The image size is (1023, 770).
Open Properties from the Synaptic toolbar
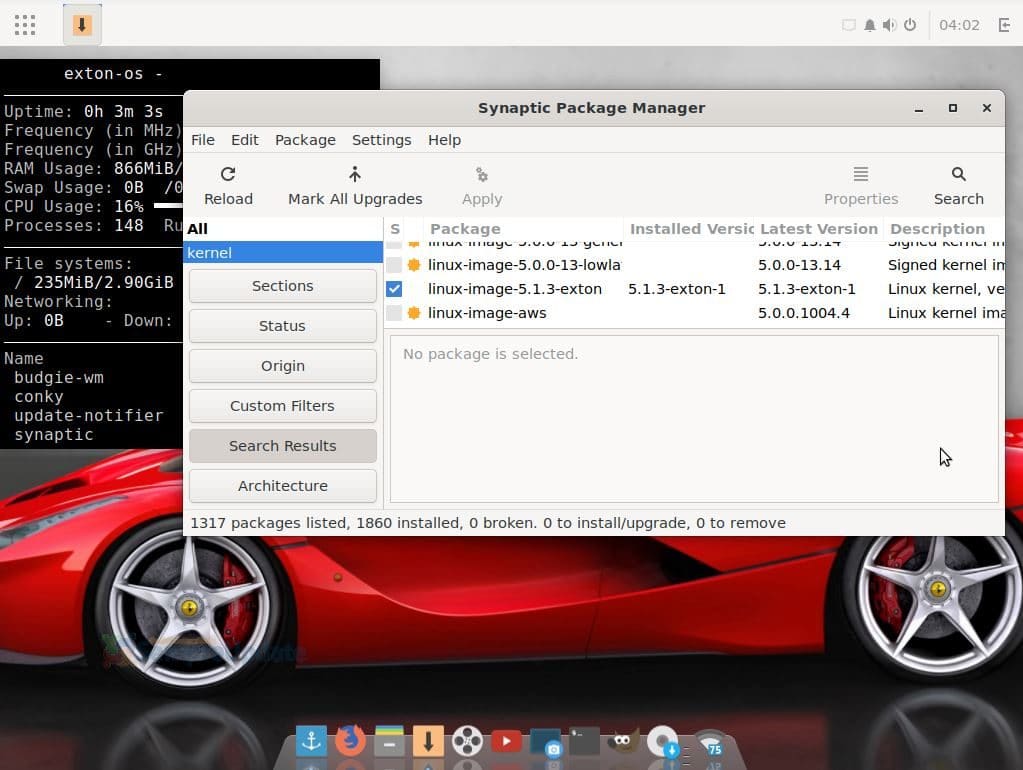[x=861, y=186]
